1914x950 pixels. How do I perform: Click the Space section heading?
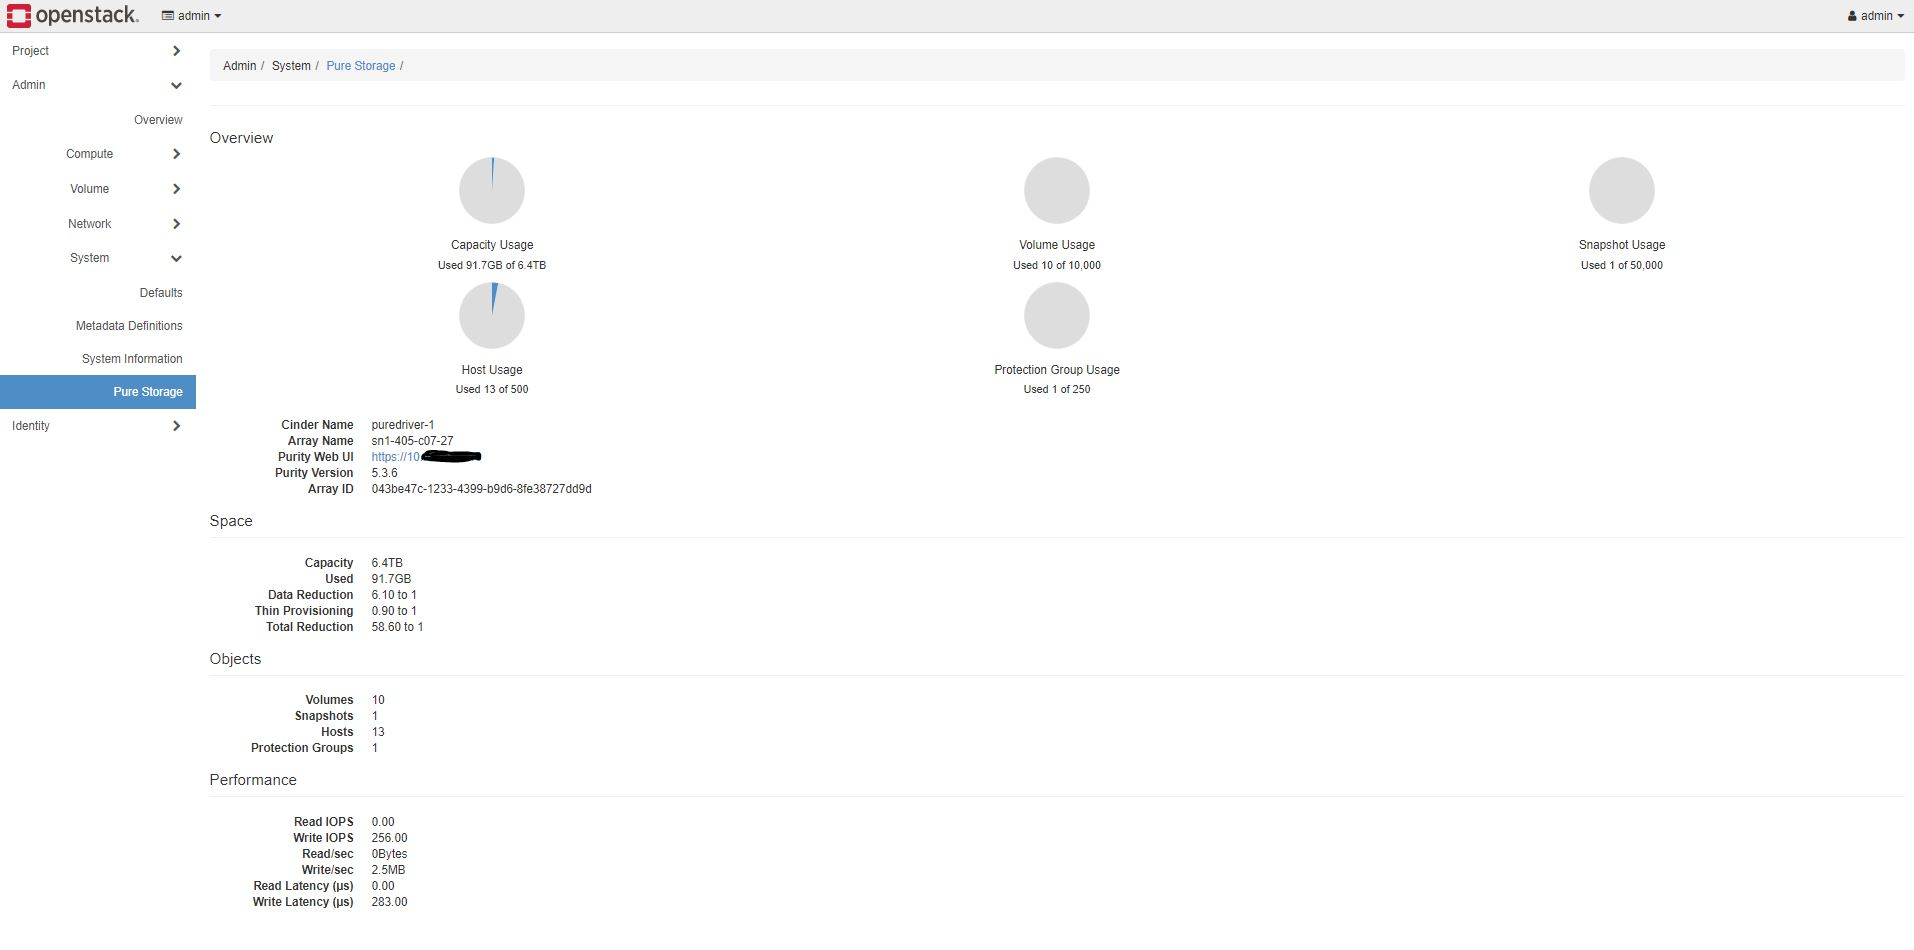click(231, 521)
